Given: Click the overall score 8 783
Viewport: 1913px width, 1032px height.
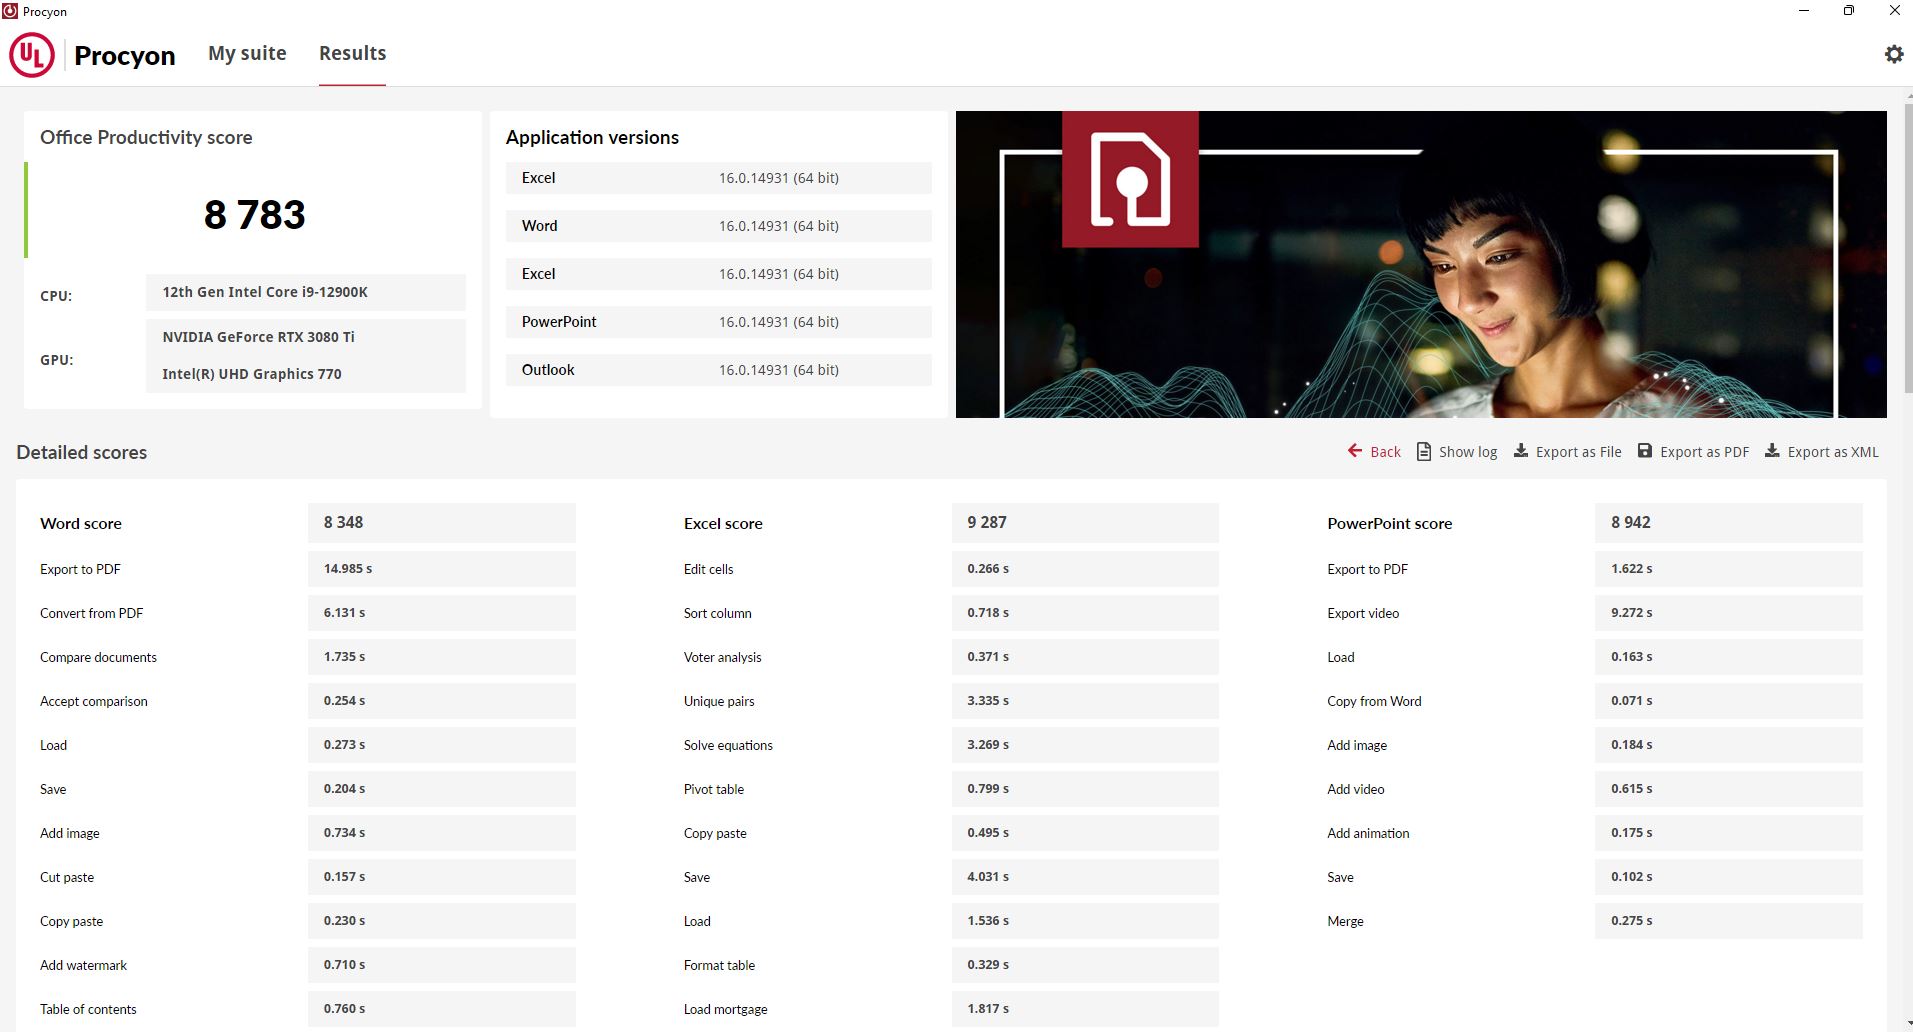Looking at the screenshot, I should (x=255, y=215).
